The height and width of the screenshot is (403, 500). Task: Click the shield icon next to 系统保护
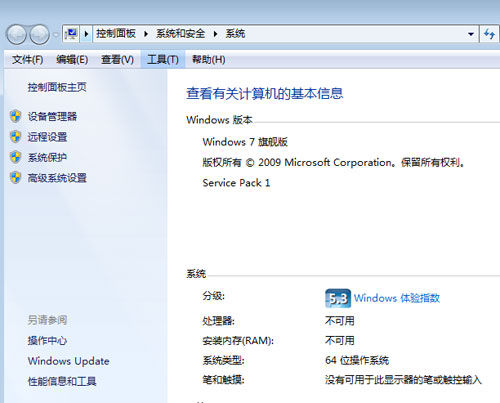pos(15,157)
